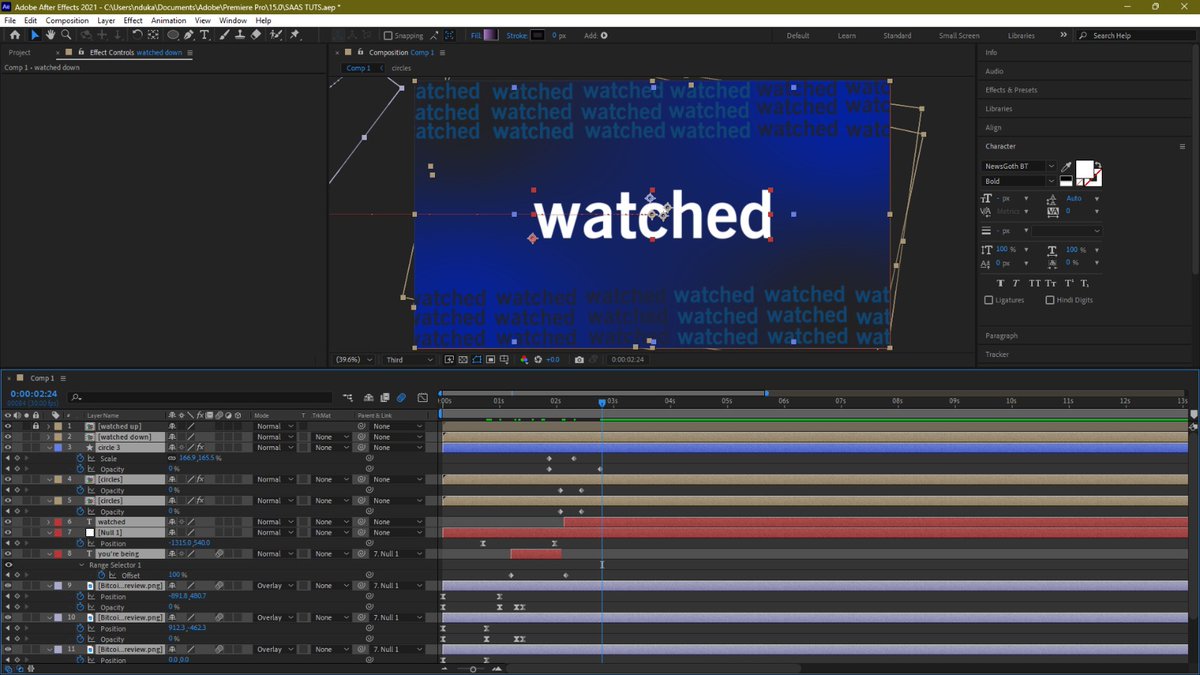Click the Fill color swatch
The image size is (1200, 675).
(x=491, y=35)
